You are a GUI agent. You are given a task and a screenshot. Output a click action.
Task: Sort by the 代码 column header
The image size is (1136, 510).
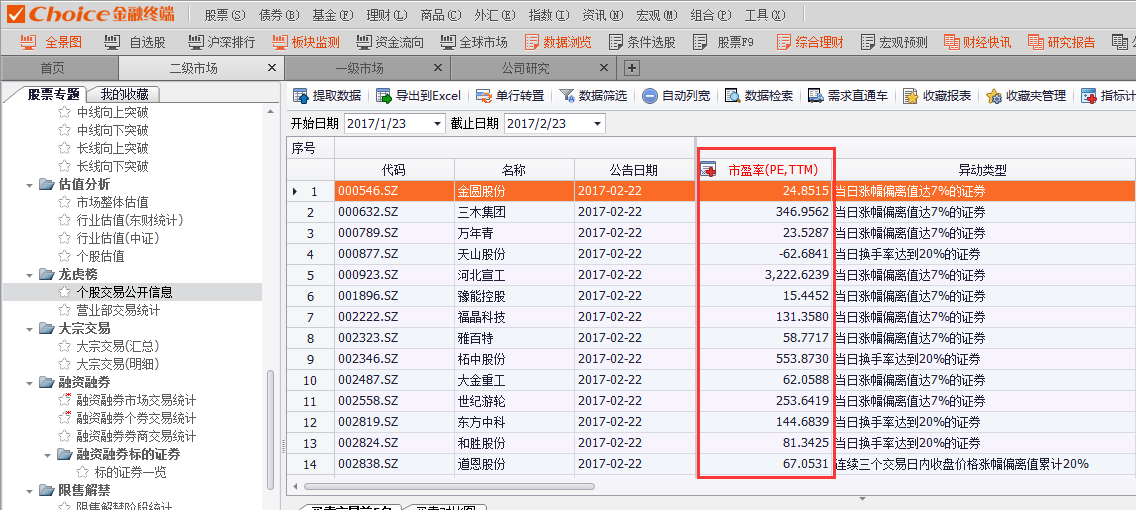point(394,170)
